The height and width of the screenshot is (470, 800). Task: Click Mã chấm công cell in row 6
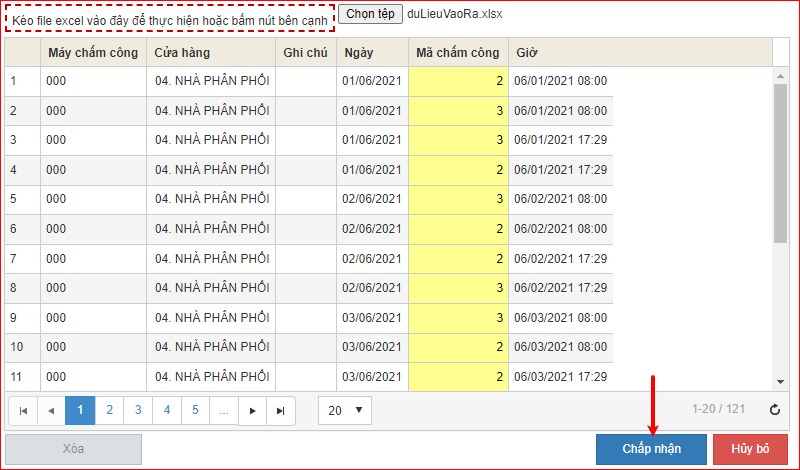tap(458, 229)
